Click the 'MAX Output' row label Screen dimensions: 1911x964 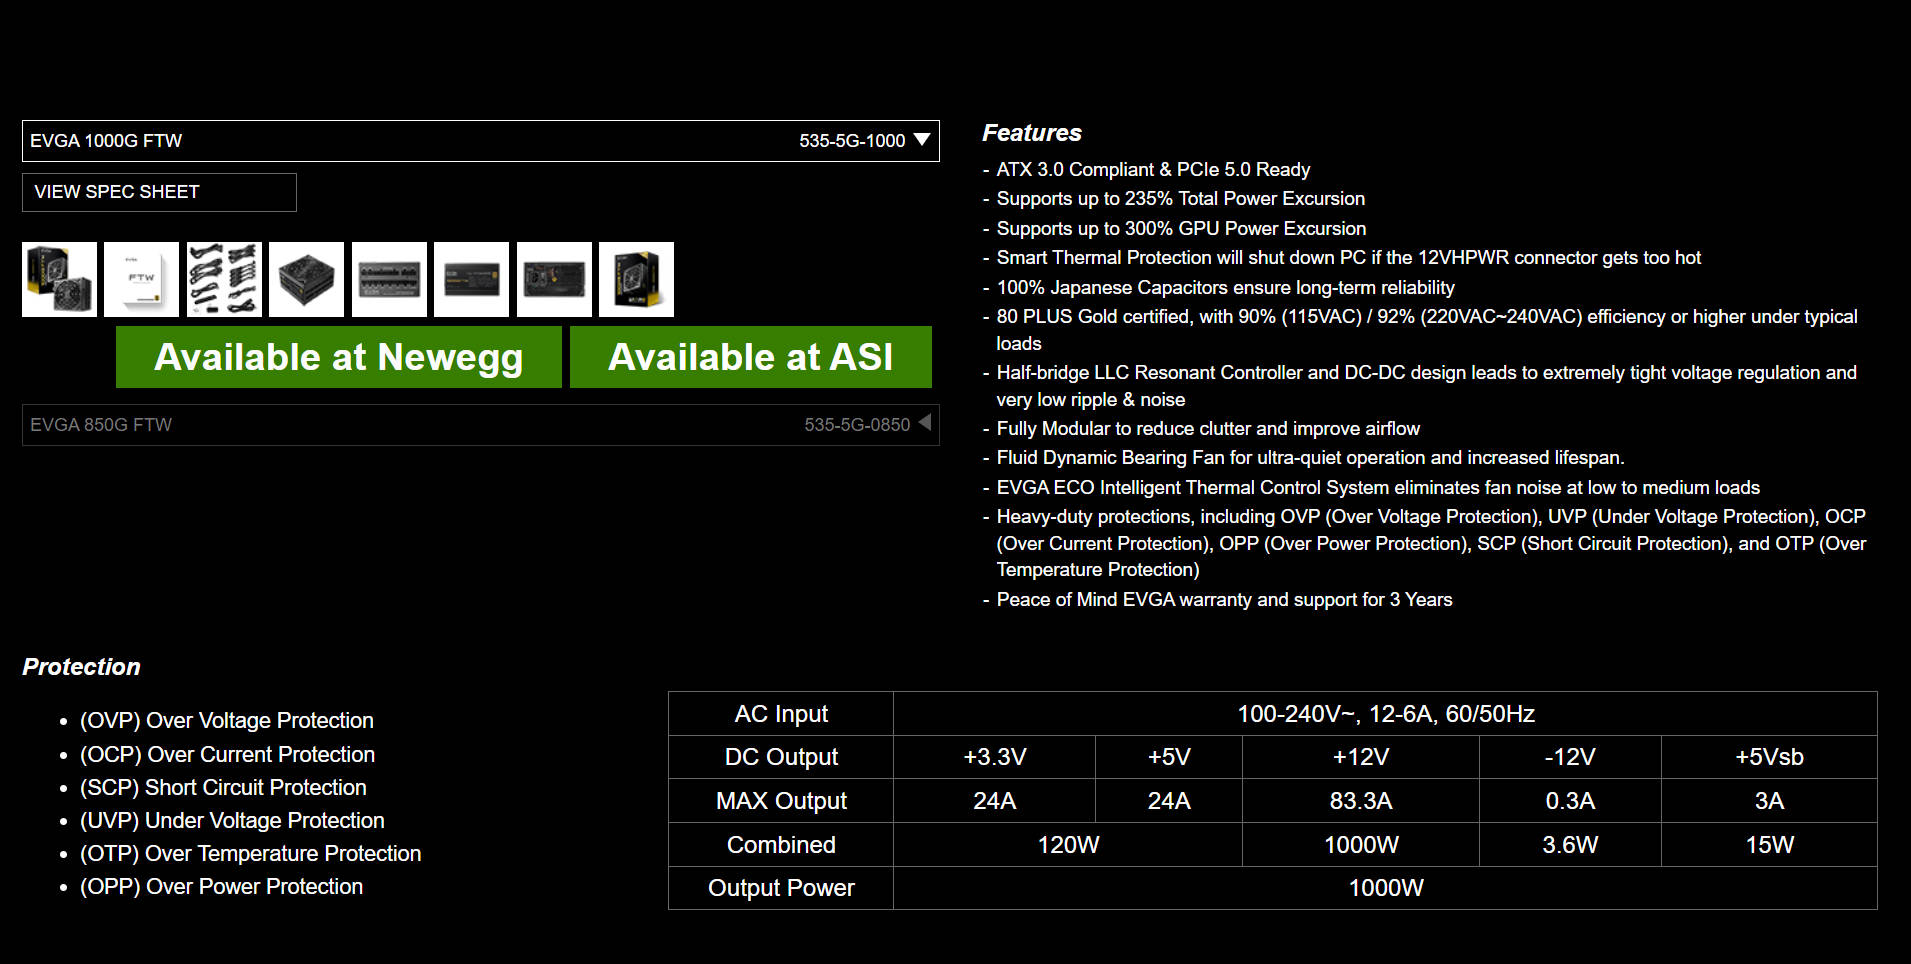click(x=781, y=801)
